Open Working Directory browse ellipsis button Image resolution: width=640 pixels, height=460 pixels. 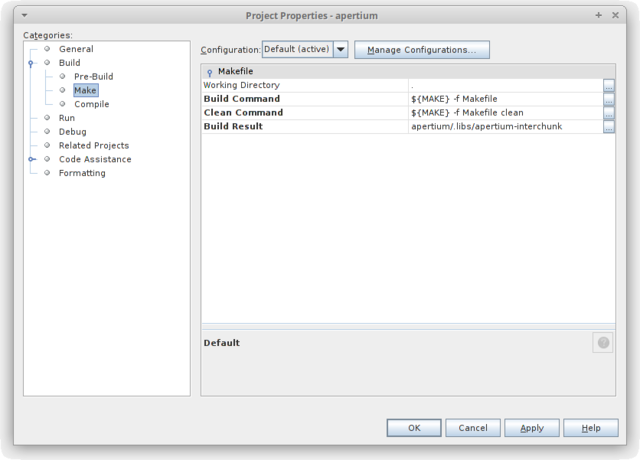click(608, 86)
